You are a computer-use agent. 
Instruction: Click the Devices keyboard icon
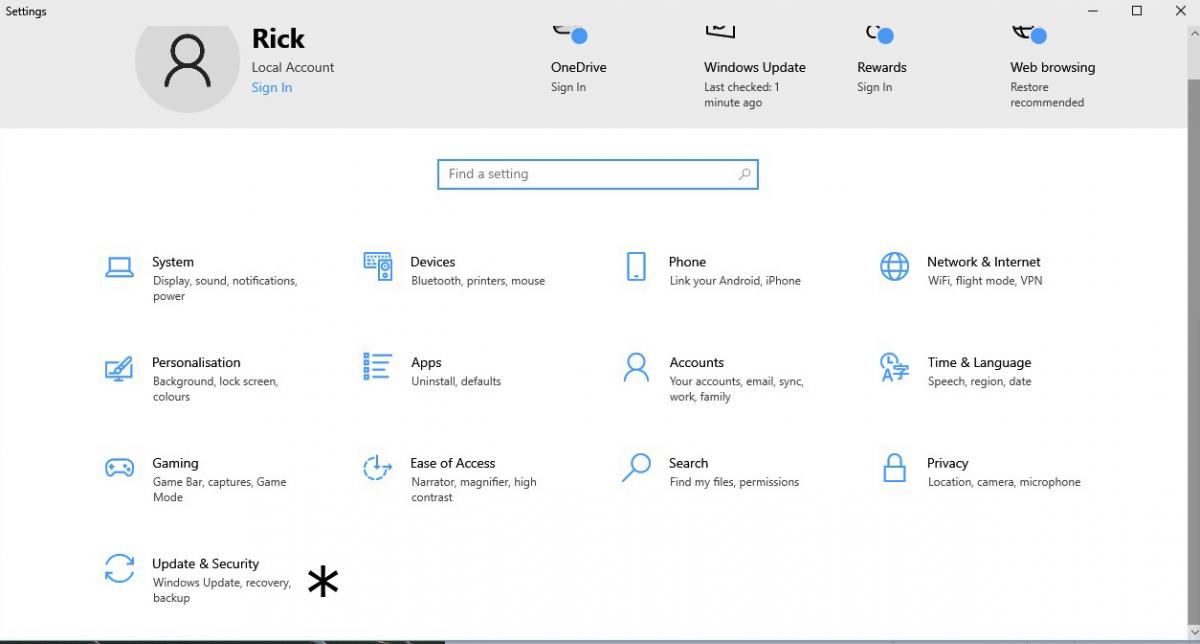pyautogui.click(x=378, y=266)
